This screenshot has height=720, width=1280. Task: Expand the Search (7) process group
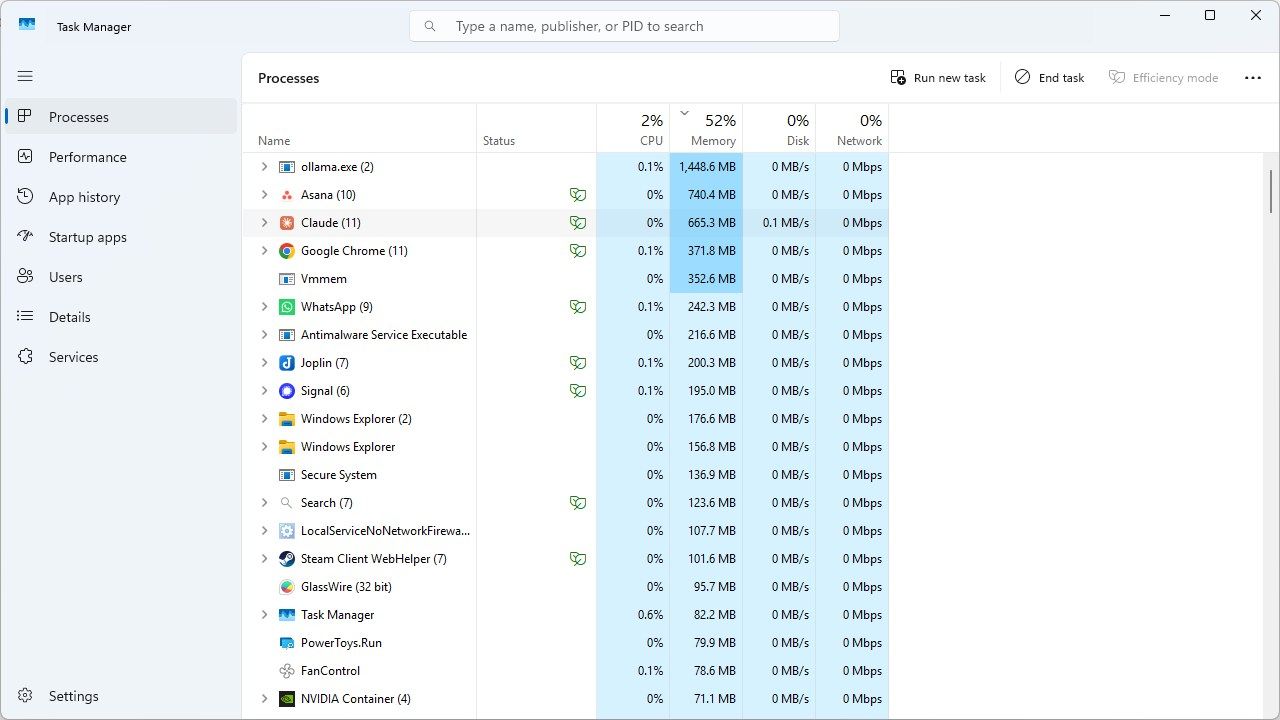click(x=264, y=503)
